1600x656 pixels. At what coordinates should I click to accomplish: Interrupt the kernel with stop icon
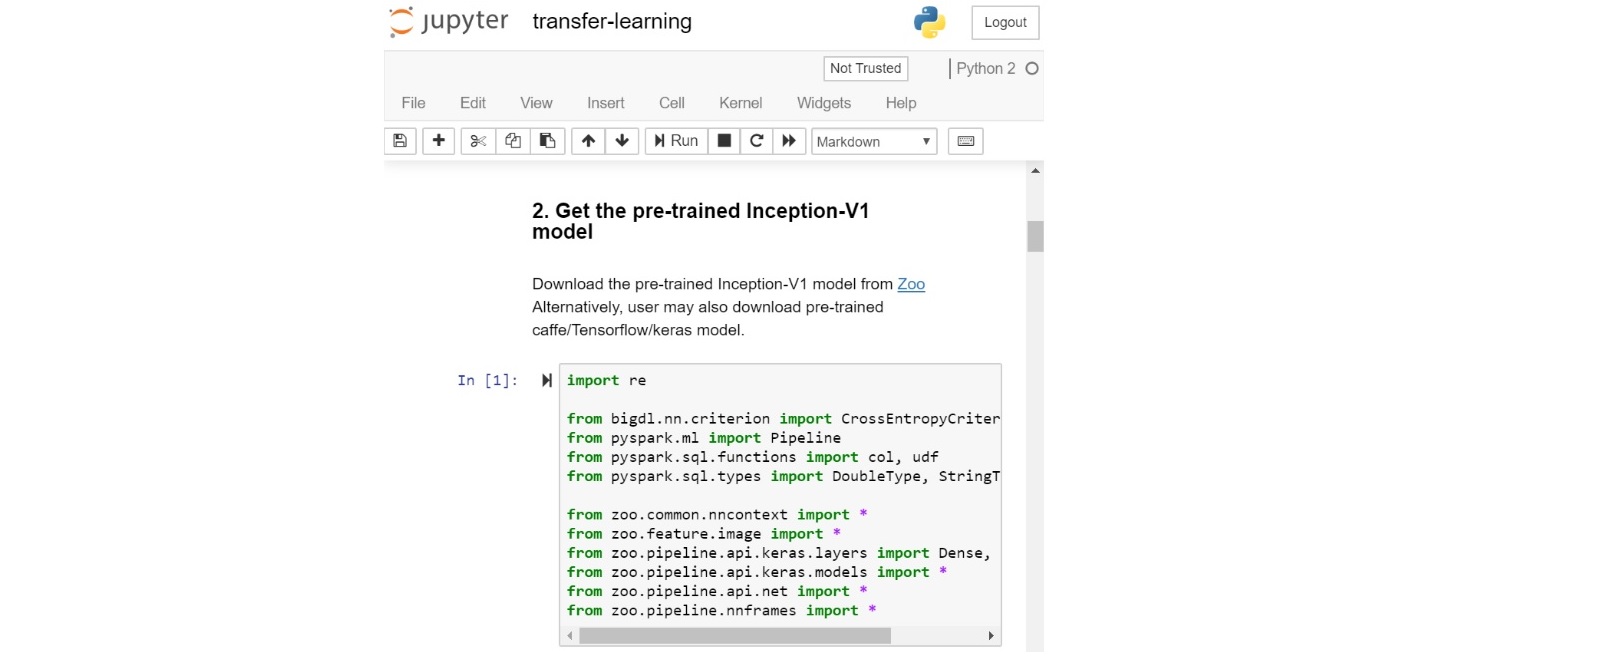[724, 141]
